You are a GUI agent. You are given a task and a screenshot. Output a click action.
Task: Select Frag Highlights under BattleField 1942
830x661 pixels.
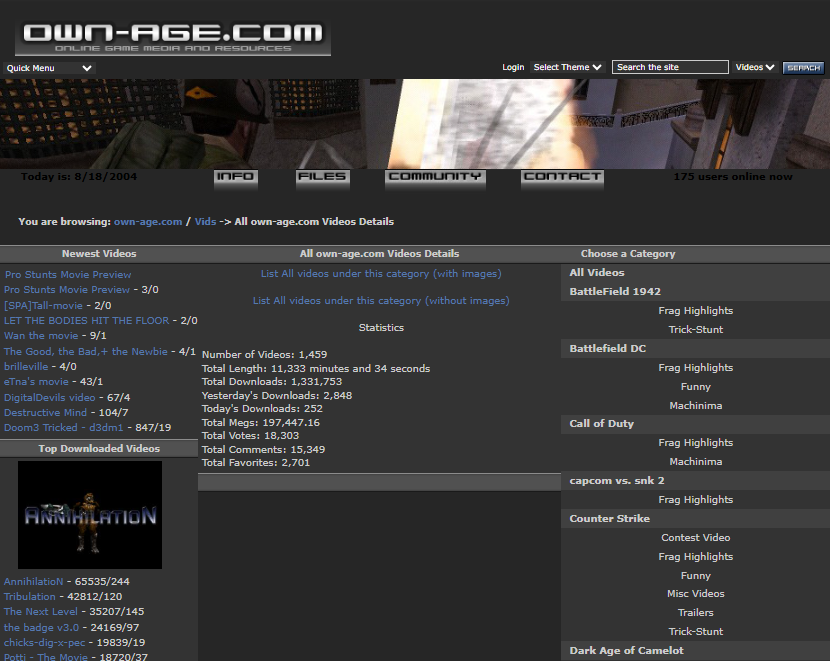tap(696, 311)
